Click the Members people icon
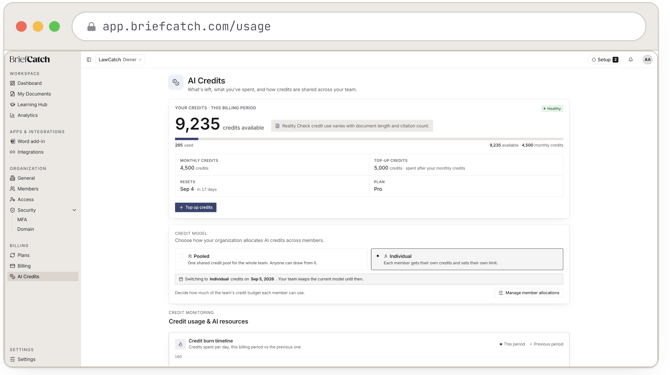The width and height of the screenshot is (670, 375). [x=12, y=189]
